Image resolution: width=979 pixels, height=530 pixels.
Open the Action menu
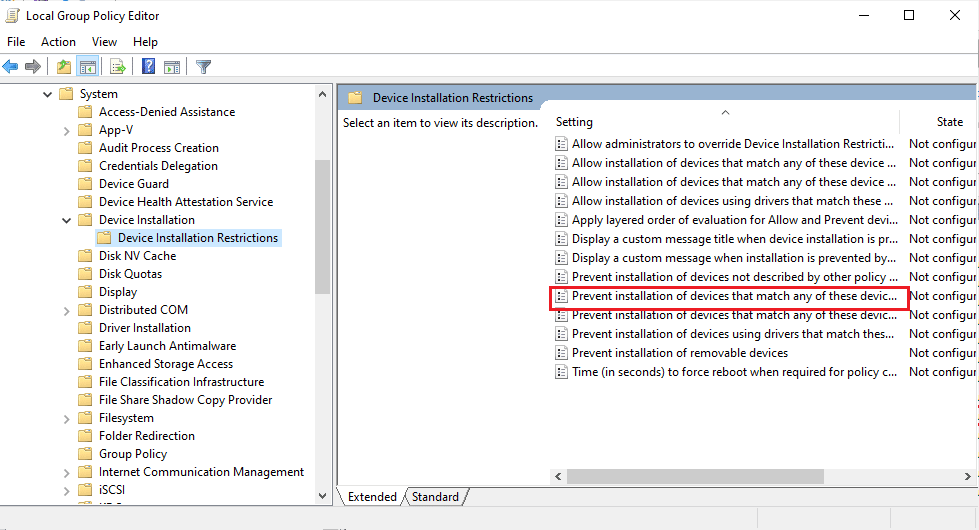tap(58, 42)
